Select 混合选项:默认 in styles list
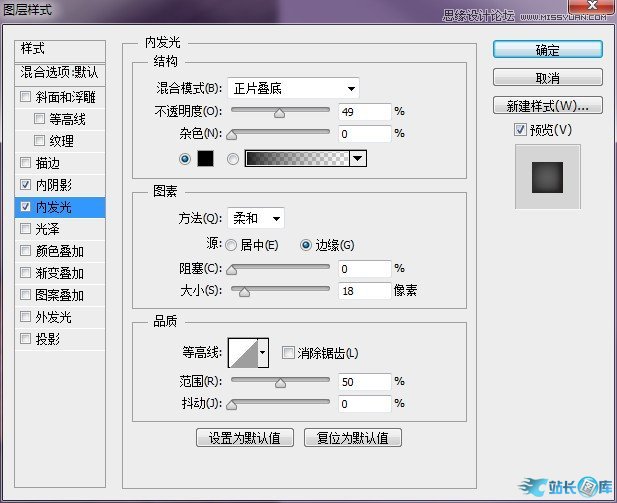Viewport: 617px width, 503px height. pos(60,72)
